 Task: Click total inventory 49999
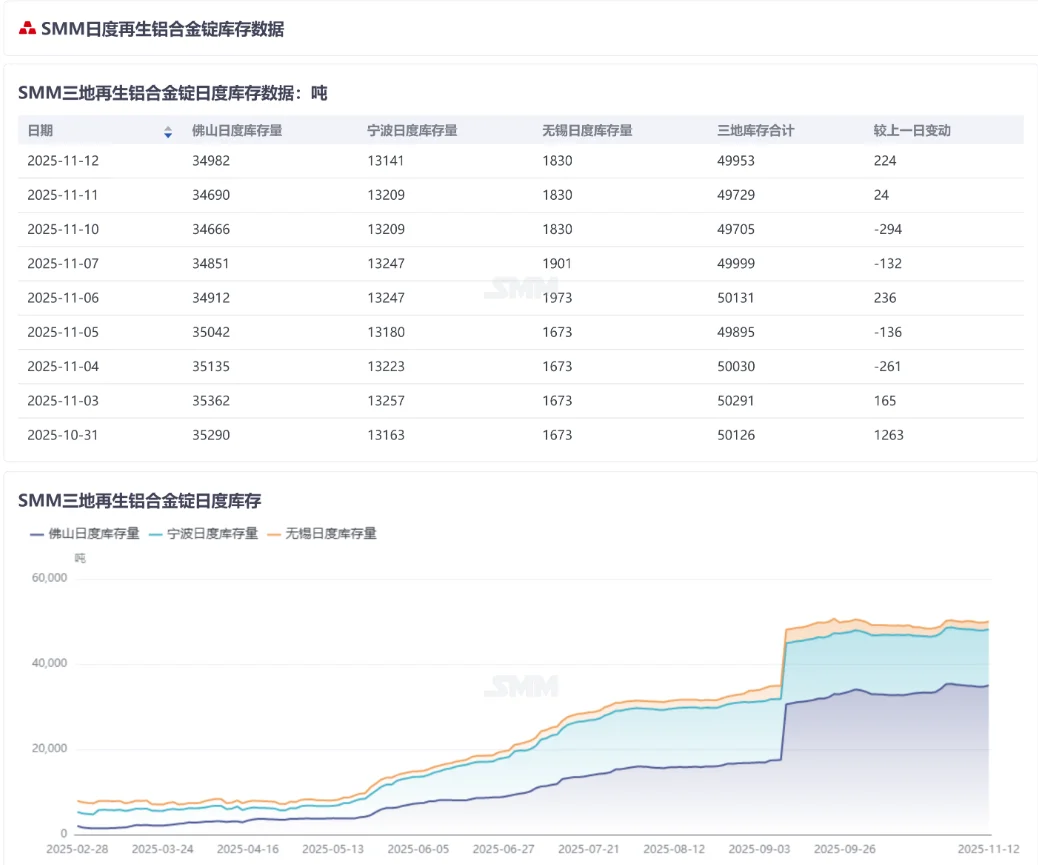click(x=736, y=263)
